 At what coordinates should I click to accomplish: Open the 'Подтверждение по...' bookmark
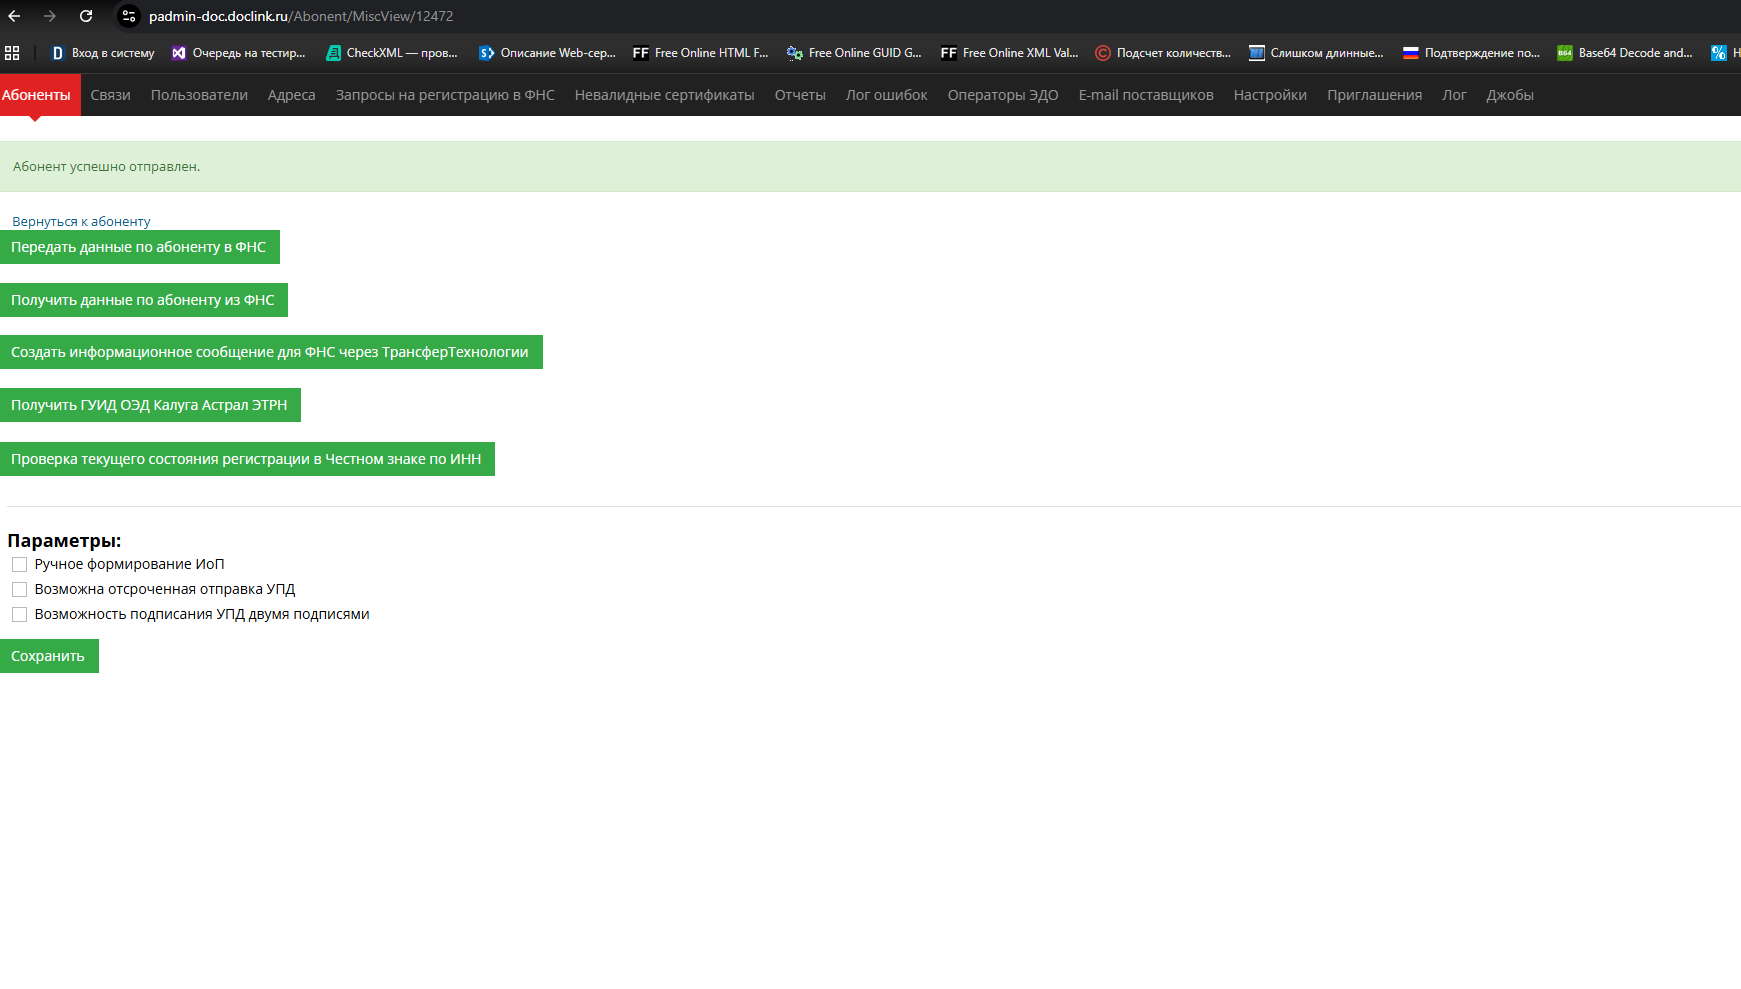[x=1471, y=53]
